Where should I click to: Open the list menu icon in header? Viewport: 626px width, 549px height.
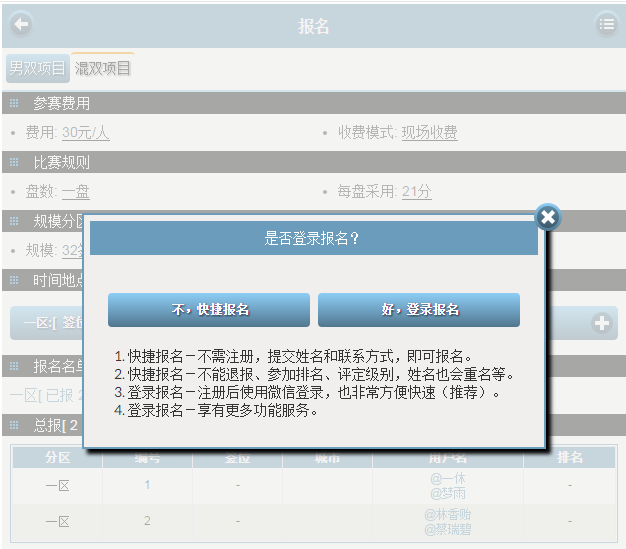pos(606,25)
